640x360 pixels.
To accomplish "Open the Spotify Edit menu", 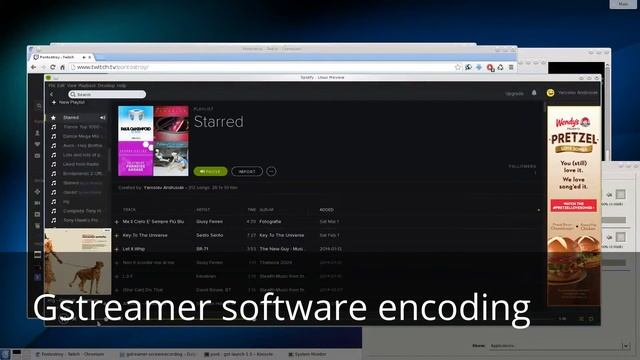I will [x=61, y=86].
